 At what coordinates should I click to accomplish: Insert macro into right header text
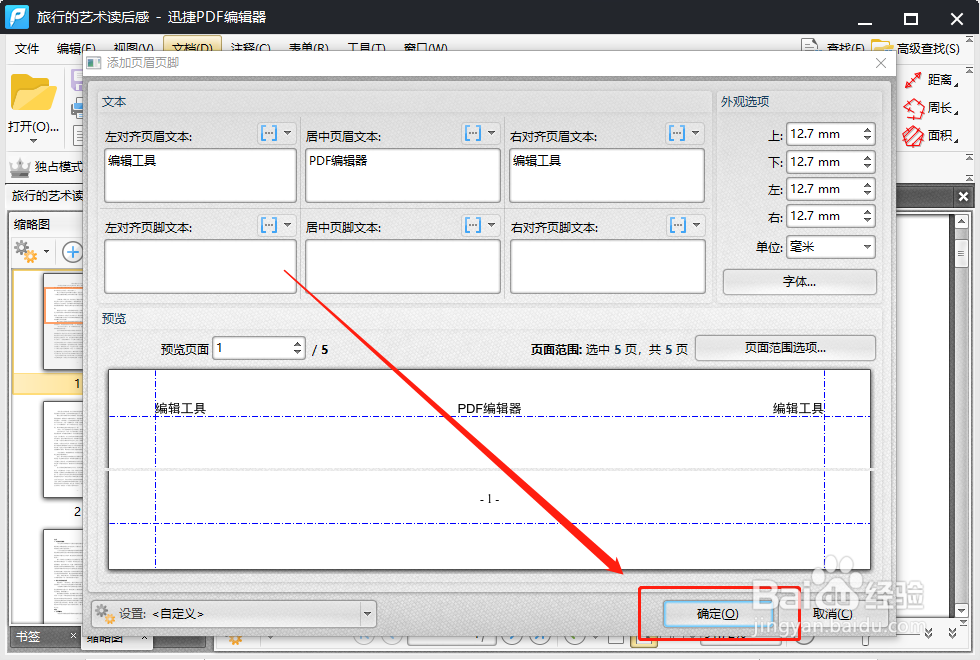point(677,133)
